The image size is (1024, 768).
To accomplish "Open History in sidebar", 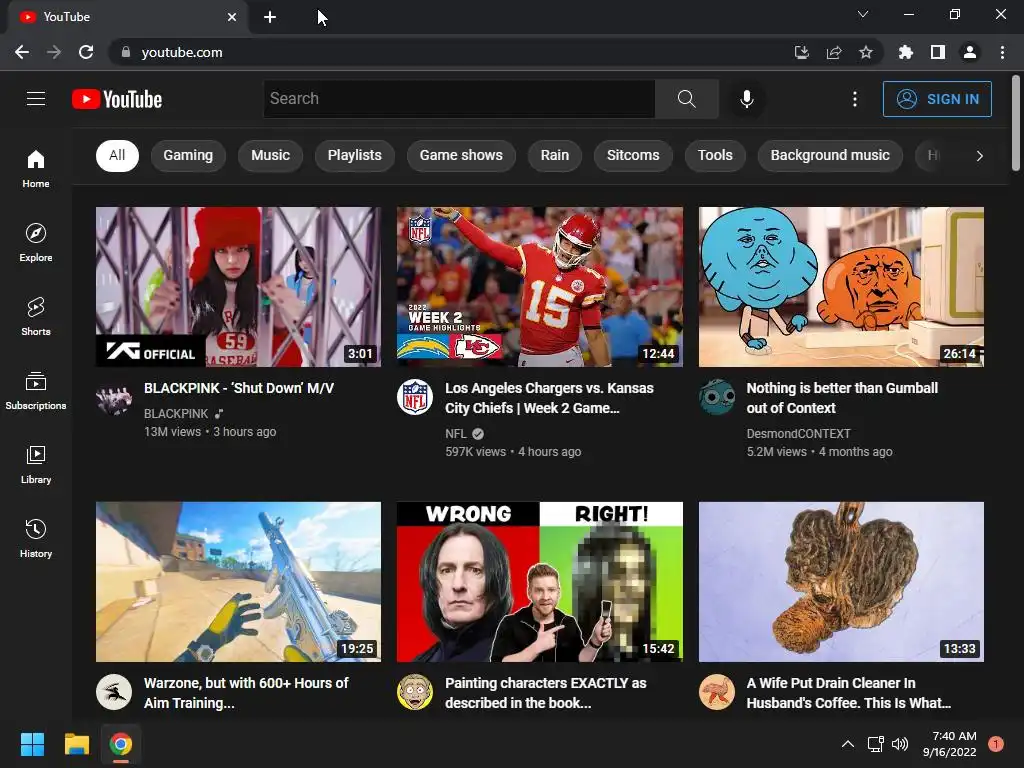I will (36, 538).
